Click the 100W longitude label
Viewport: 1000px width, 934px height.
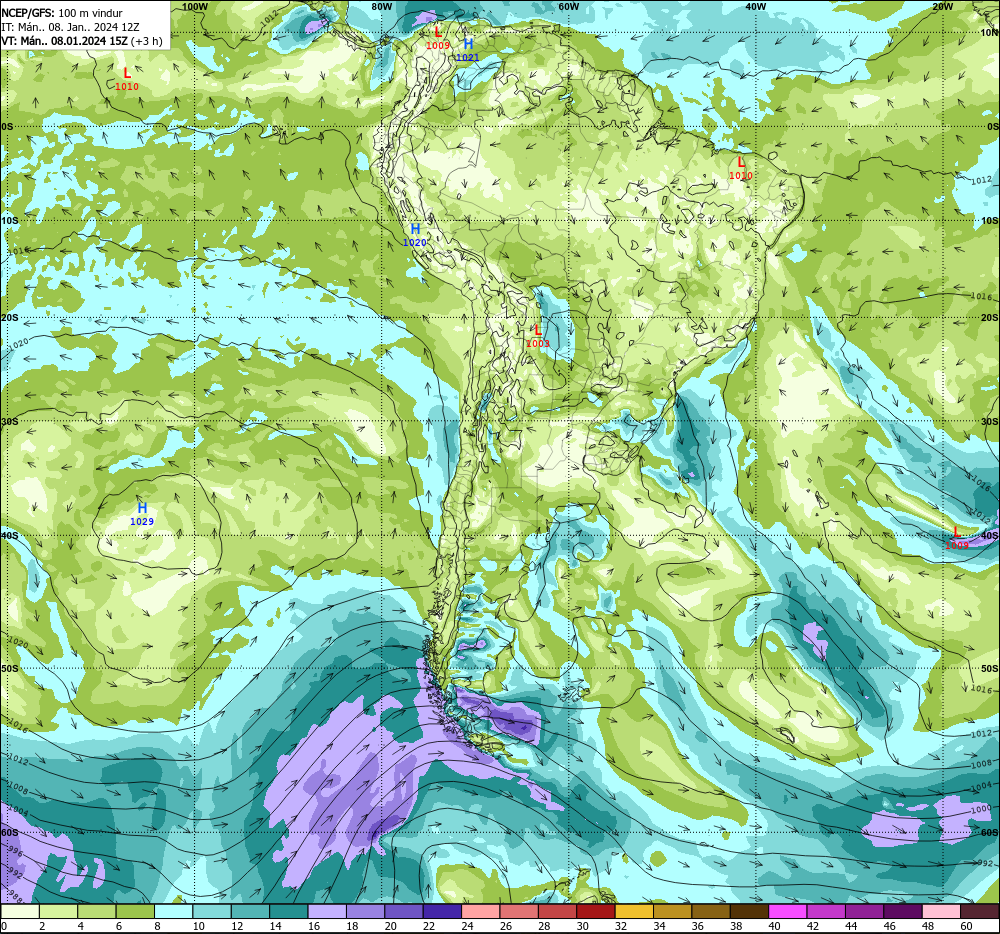(195, 6)
